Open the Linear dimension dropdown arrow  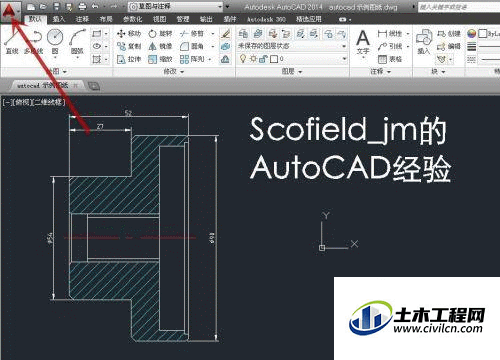tap(408, 33)
